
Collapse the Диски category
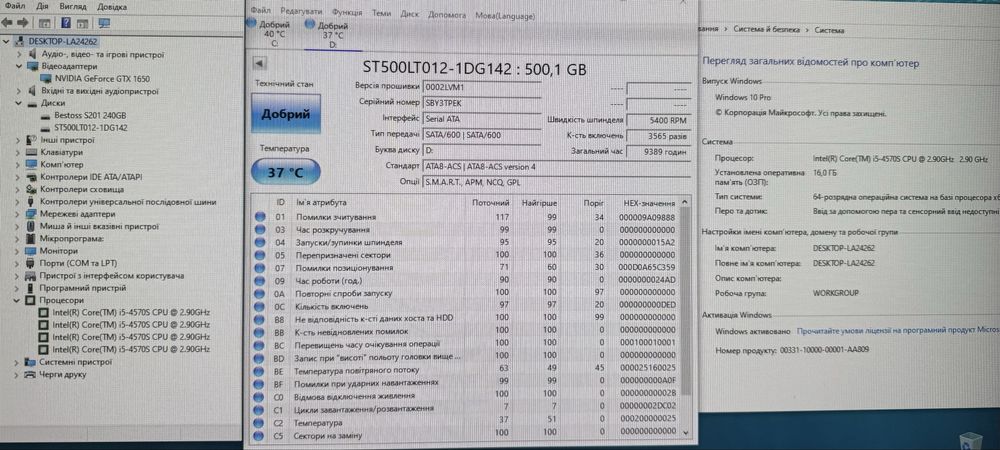(18, 103)
